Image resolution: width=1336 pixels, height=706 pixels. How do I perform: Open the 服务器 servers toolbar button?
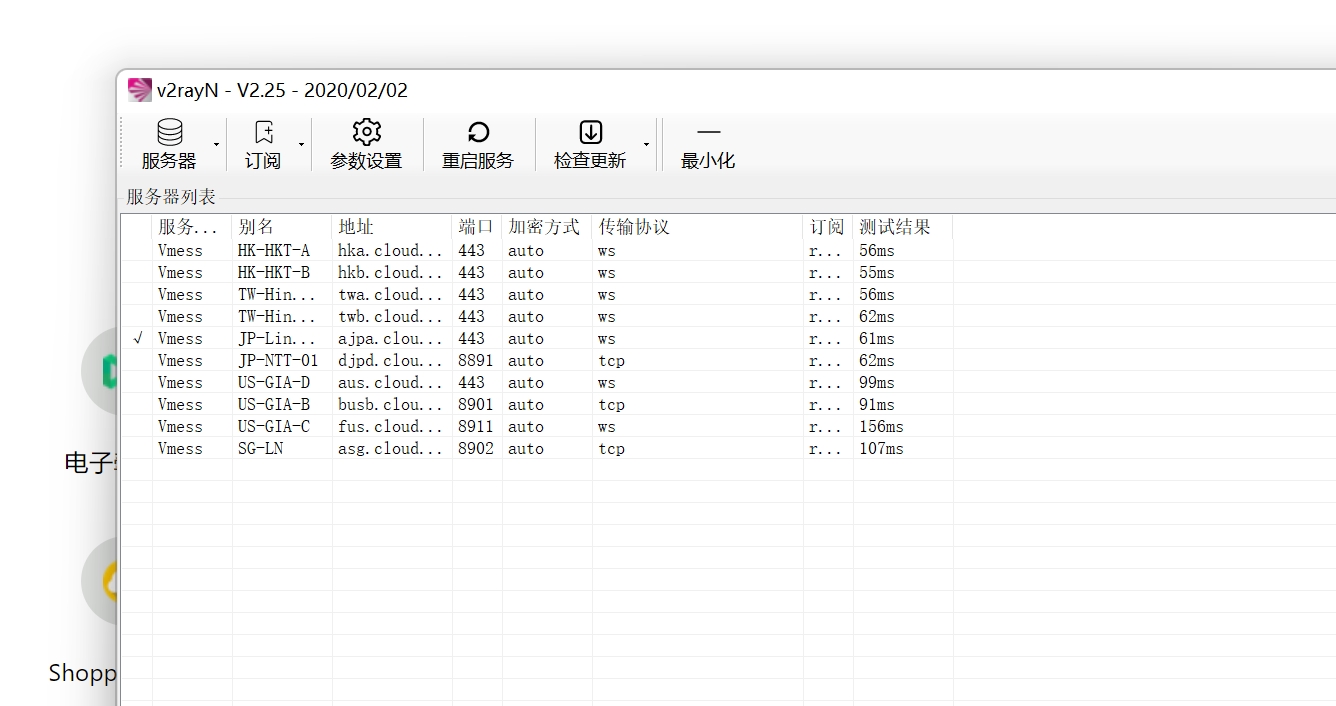169,145
